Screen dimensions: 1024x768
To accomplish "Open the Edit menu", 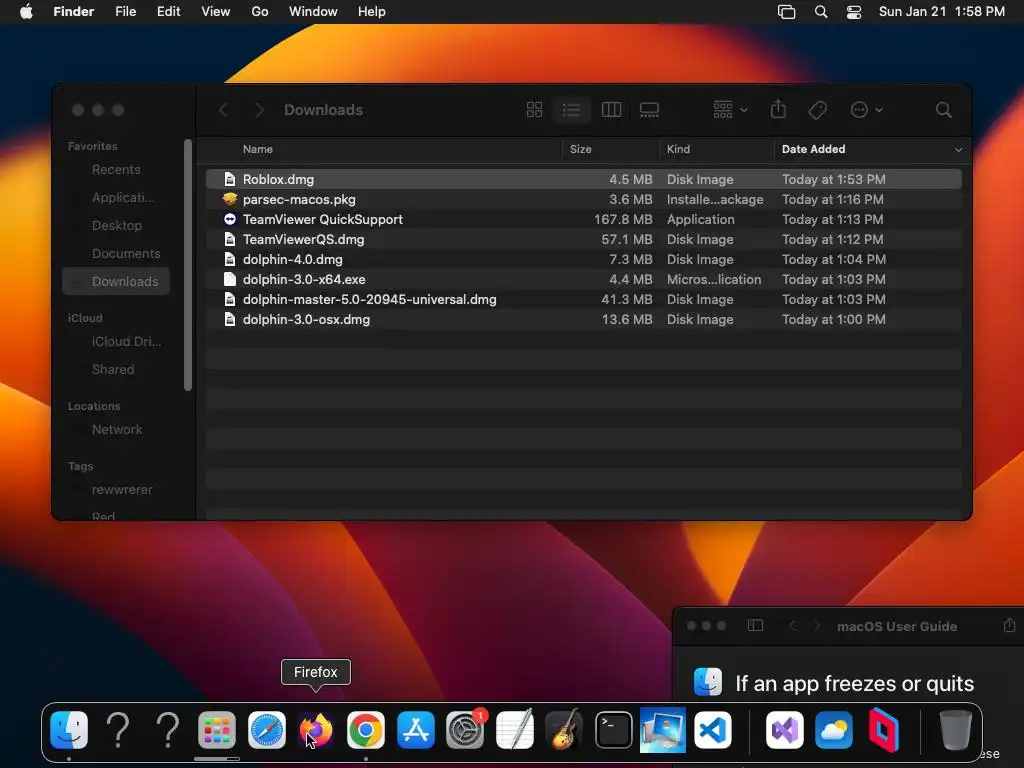I will coord(168,12).
